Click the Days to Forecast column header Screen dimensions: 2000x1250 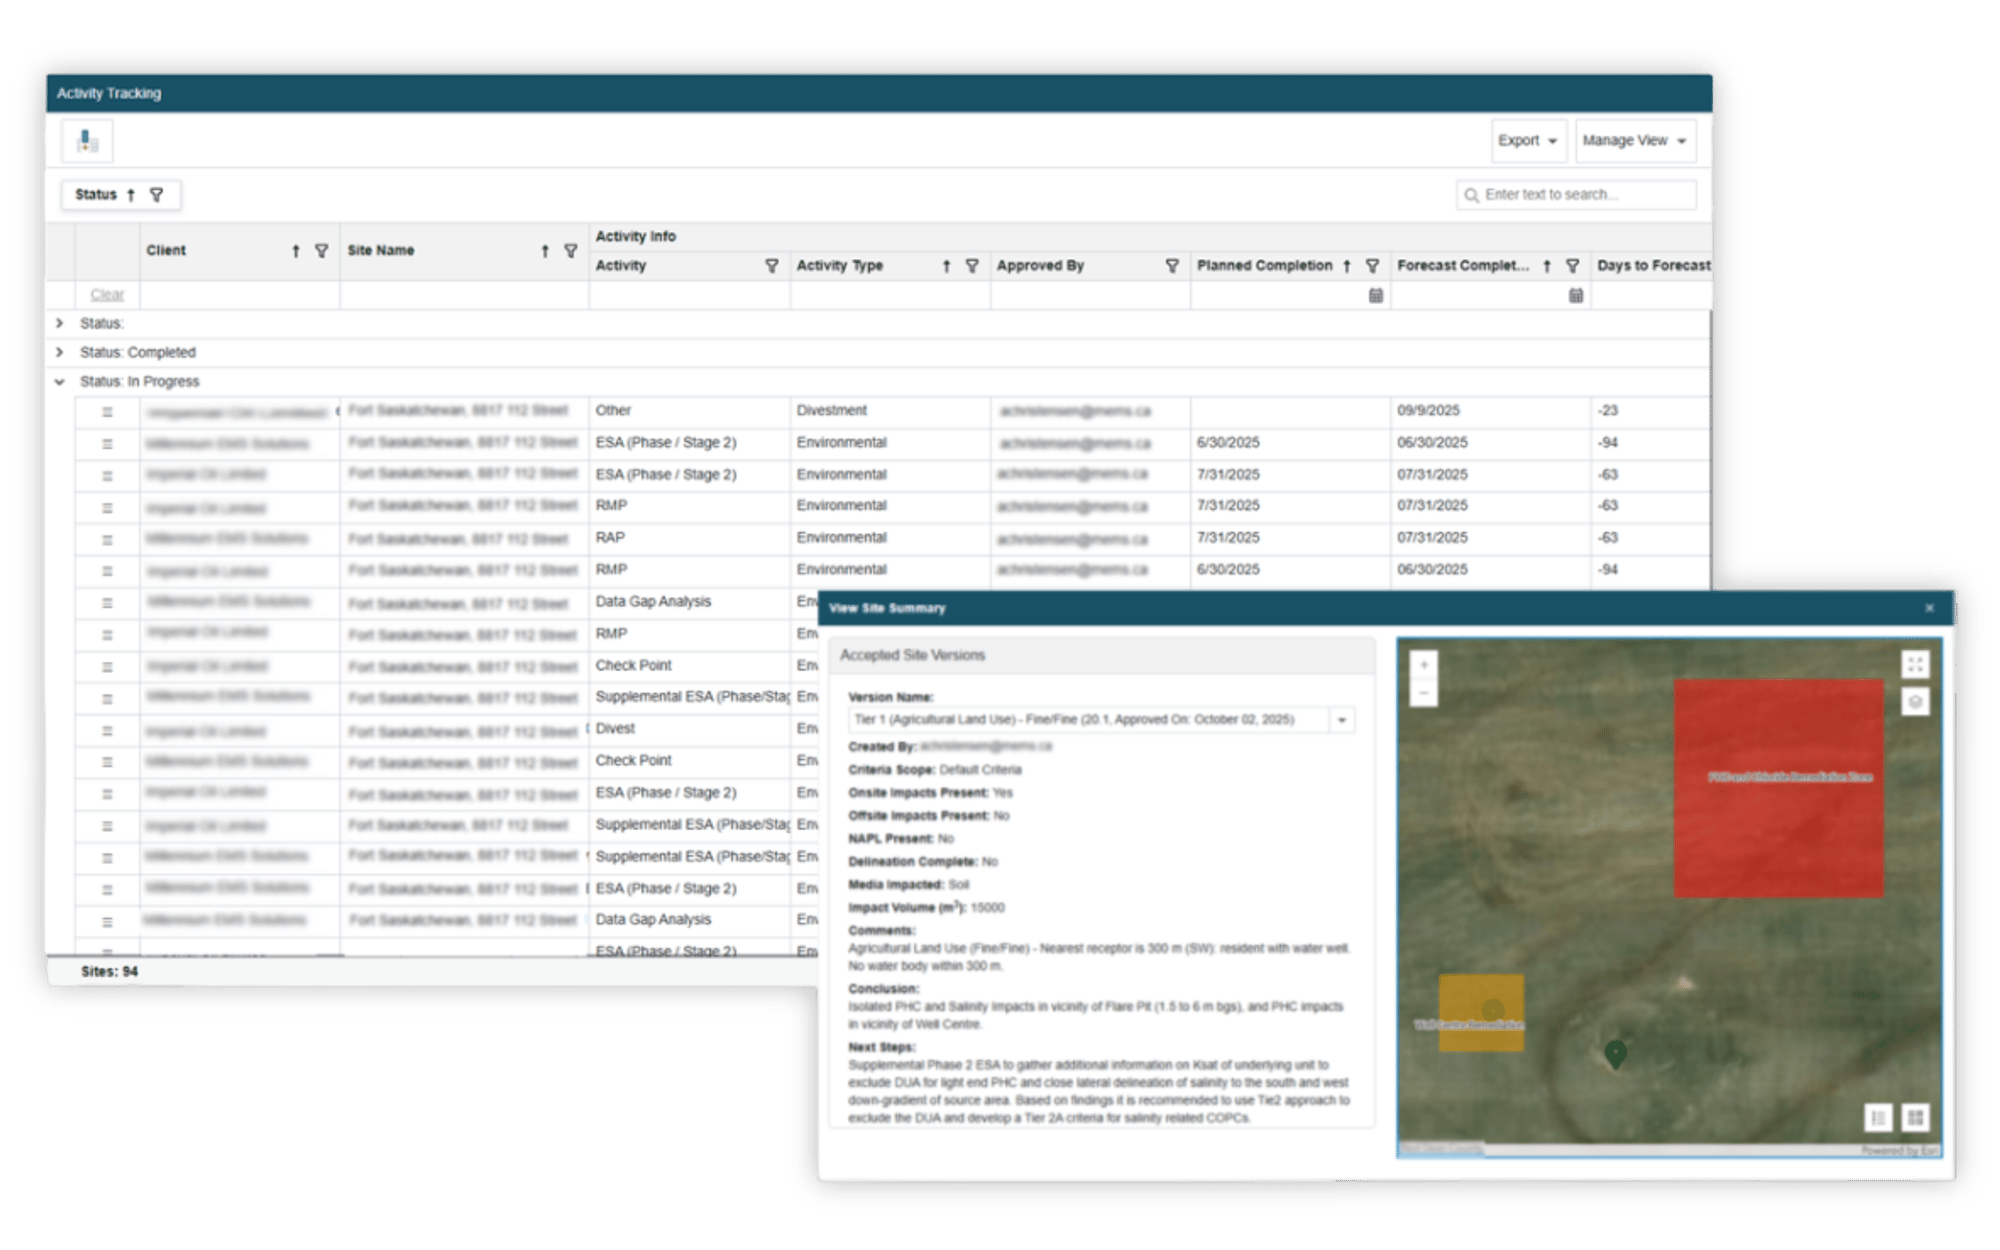click(1653, 266)
